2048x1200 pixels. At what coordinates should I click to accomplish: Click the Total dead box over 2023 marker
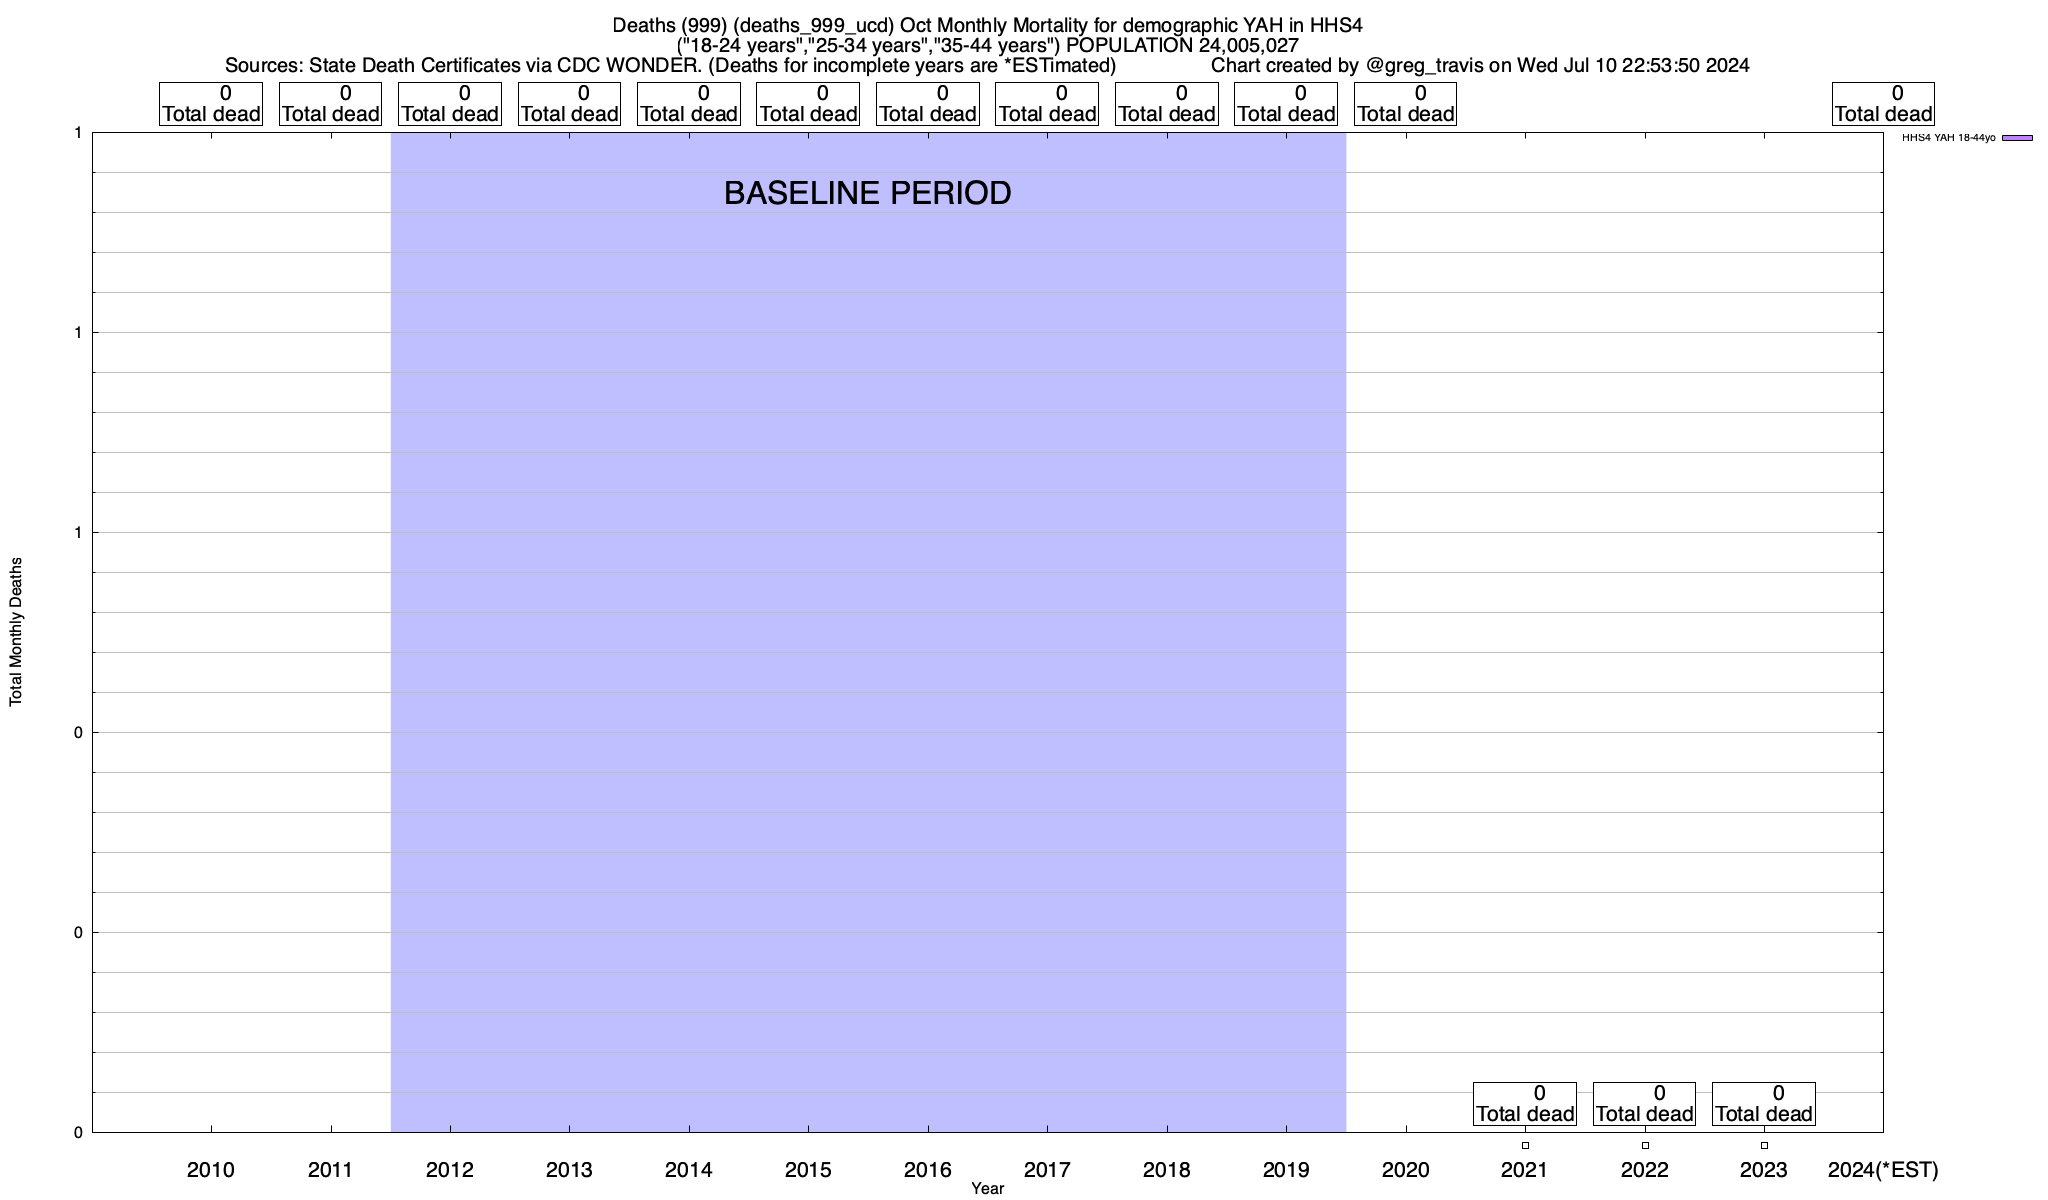[1764, 1103]
